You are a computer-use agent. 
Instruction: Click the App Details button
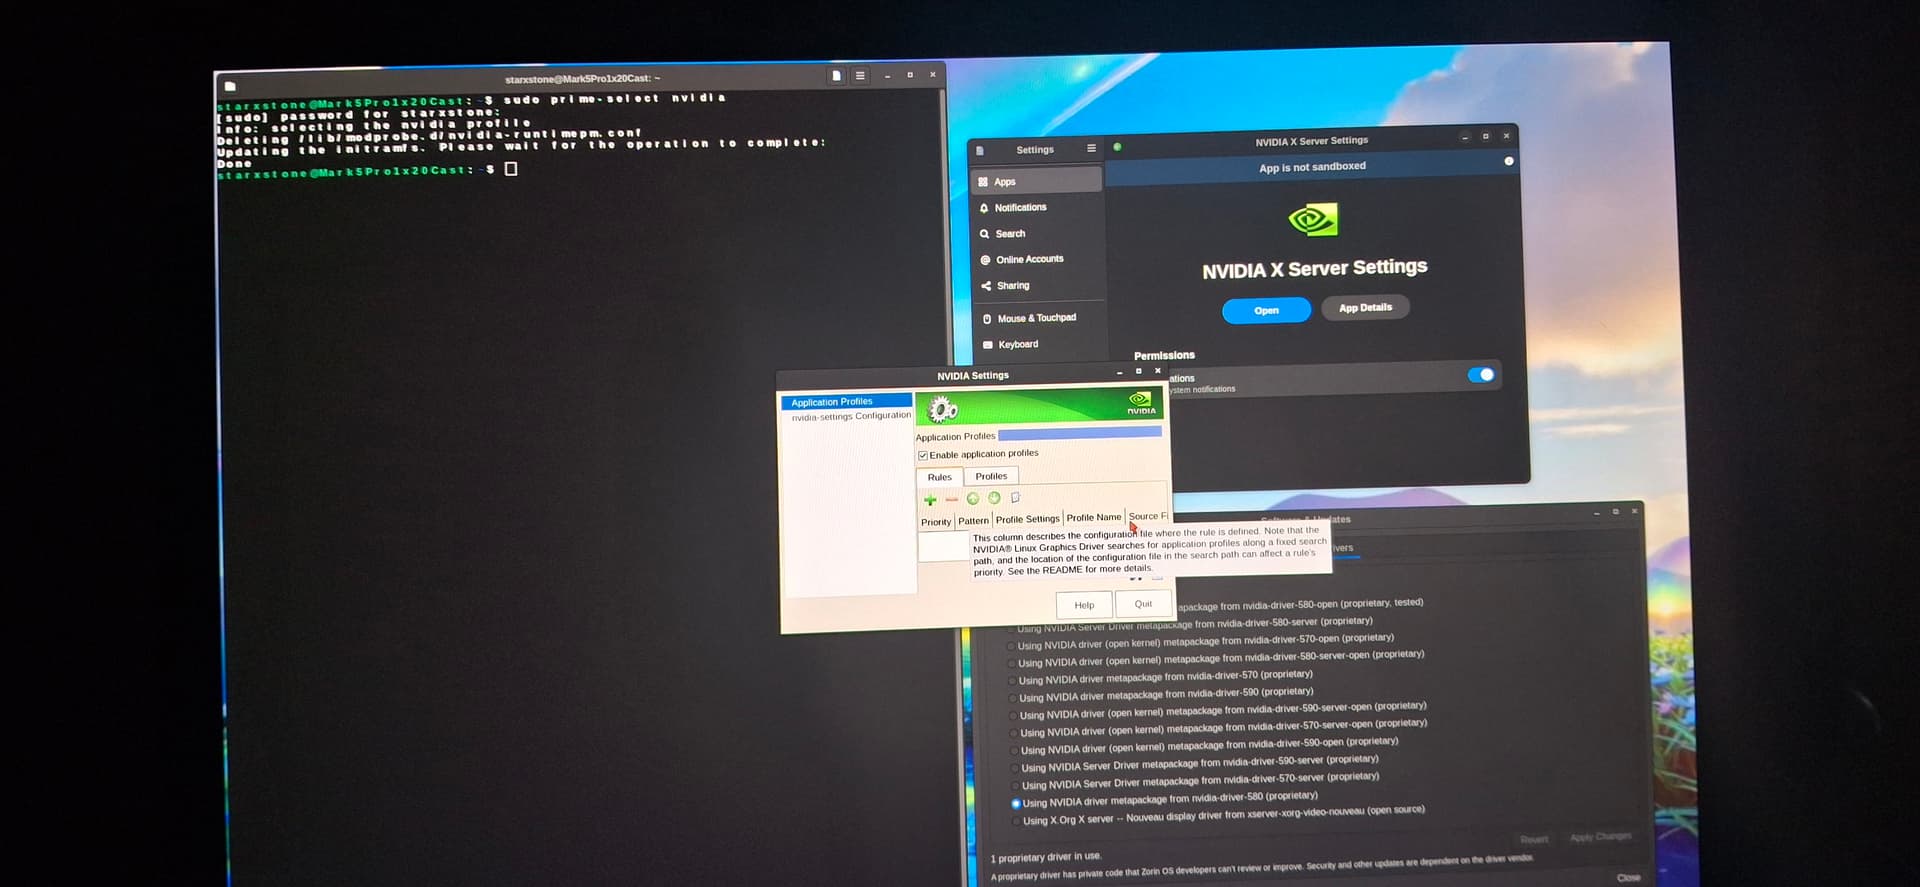point(1365,308)
